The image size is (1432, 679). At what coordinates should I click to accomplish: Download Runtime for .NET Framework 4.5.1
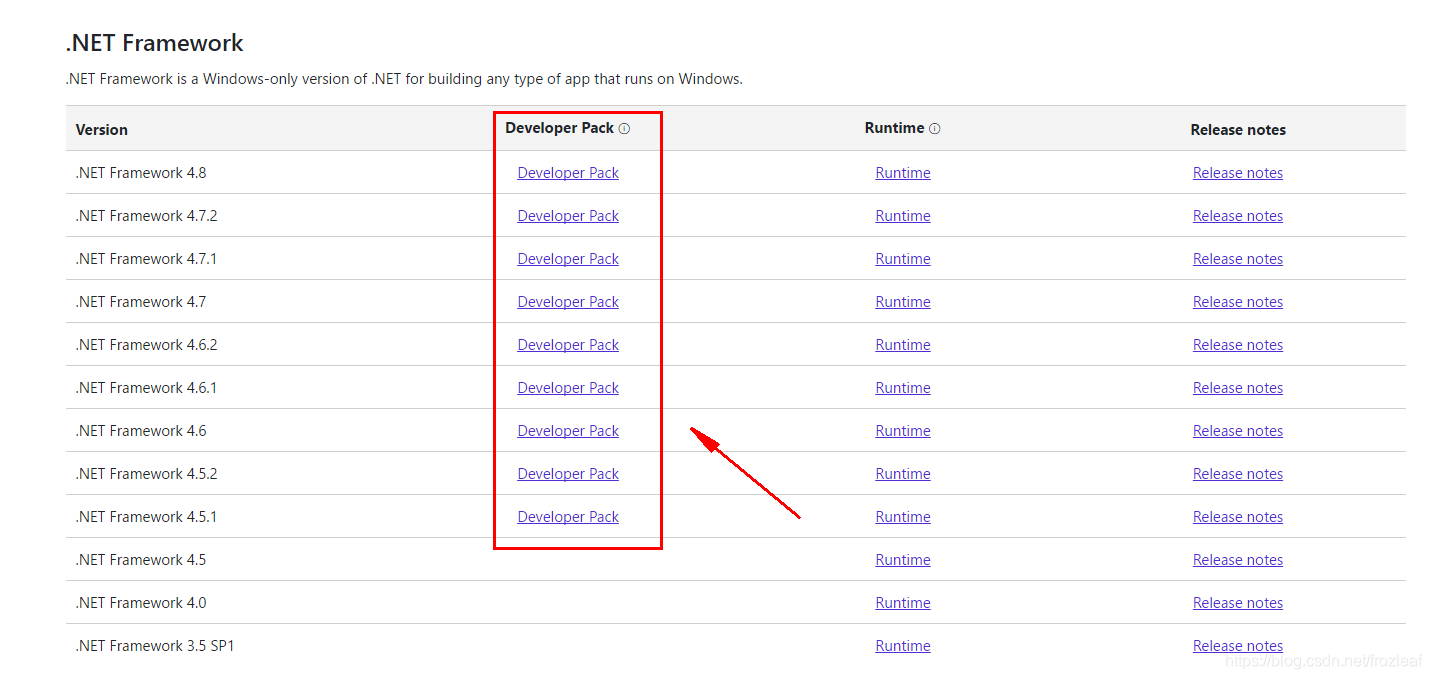pos(903,517)
